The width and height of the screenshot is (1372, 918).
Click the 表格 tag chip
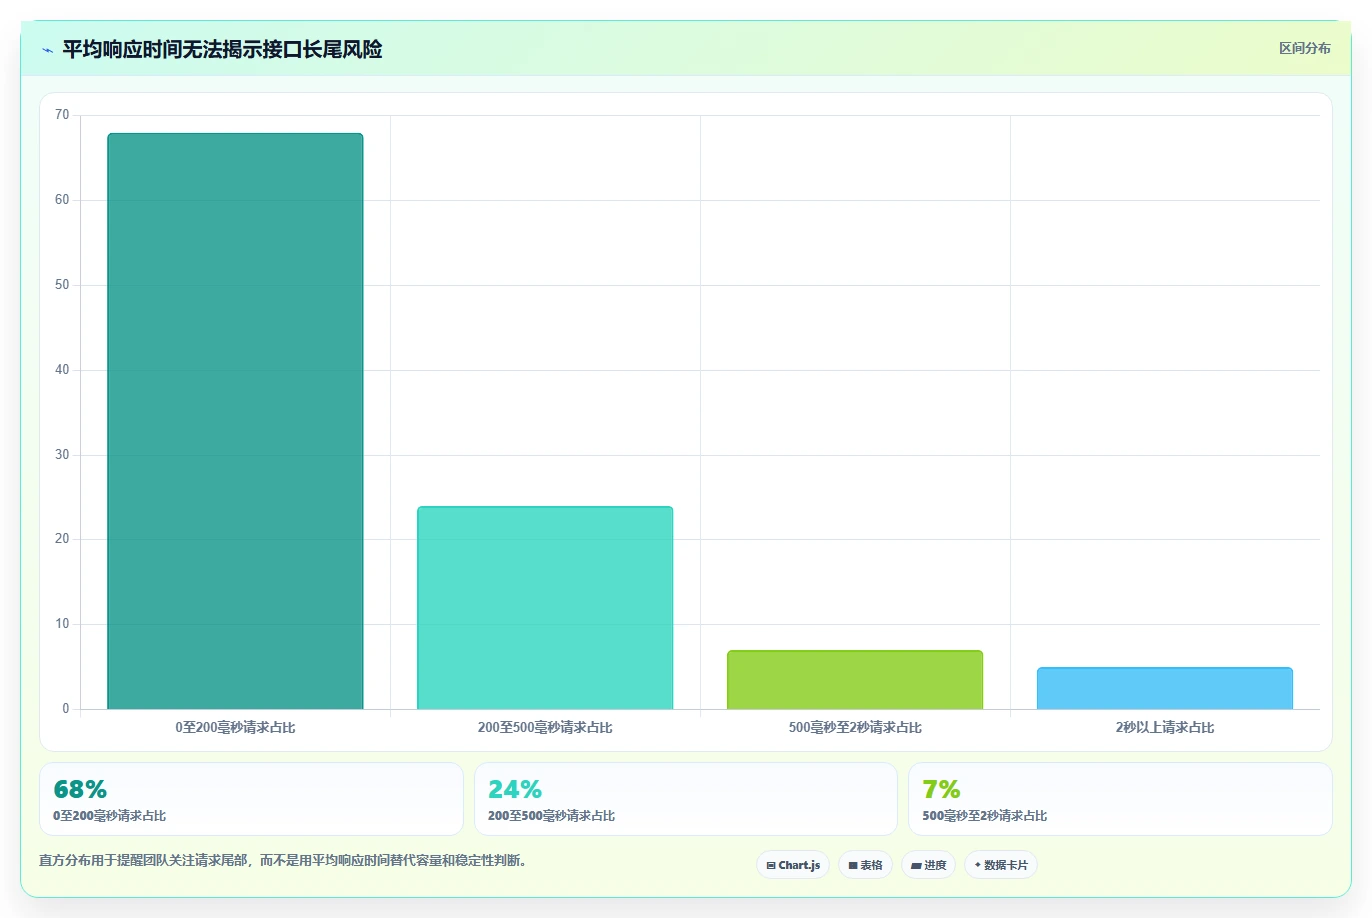pyautogui.click(x=865, y=865)
